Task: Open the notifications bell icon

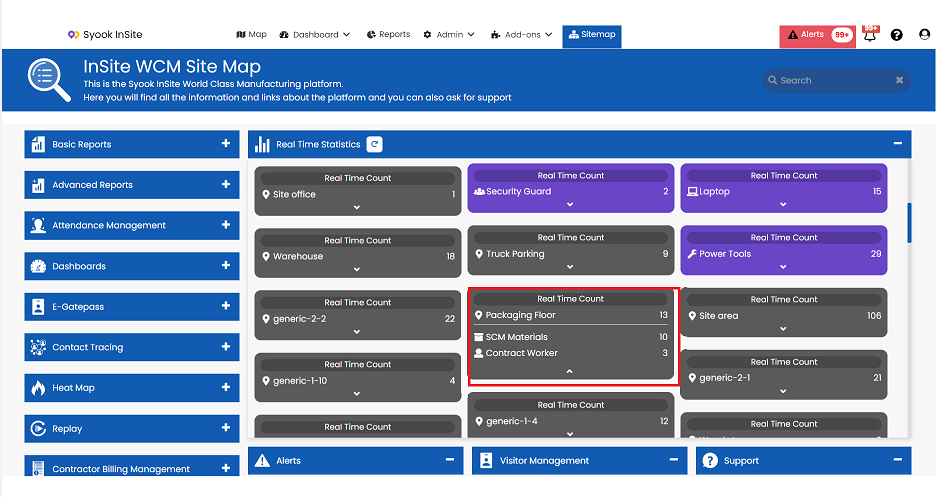Action: click(x=870, y=34)
